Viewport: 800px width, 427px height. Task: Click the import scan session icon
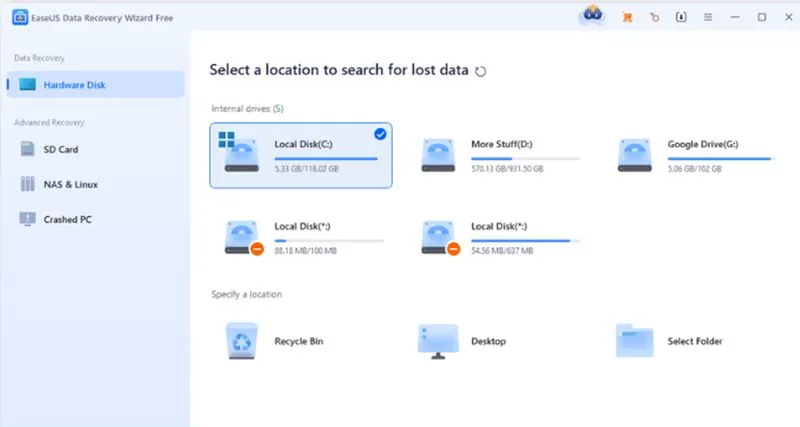click(681, 17)
